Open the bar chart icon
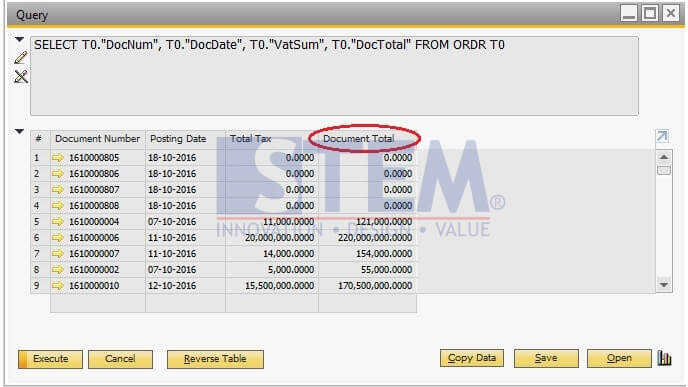 [664, 358]
